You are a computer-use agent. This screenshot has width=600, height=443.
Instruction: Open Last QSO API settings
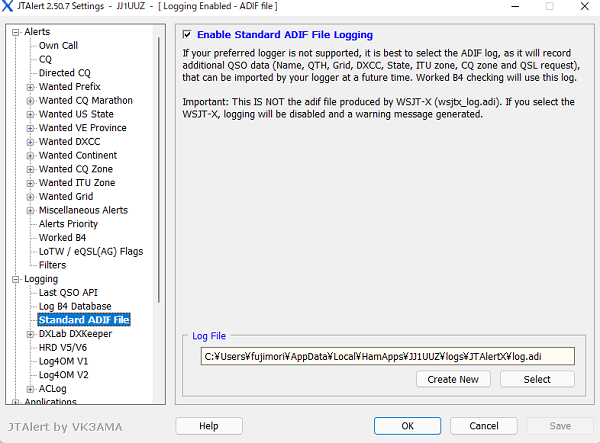(68, 293)
